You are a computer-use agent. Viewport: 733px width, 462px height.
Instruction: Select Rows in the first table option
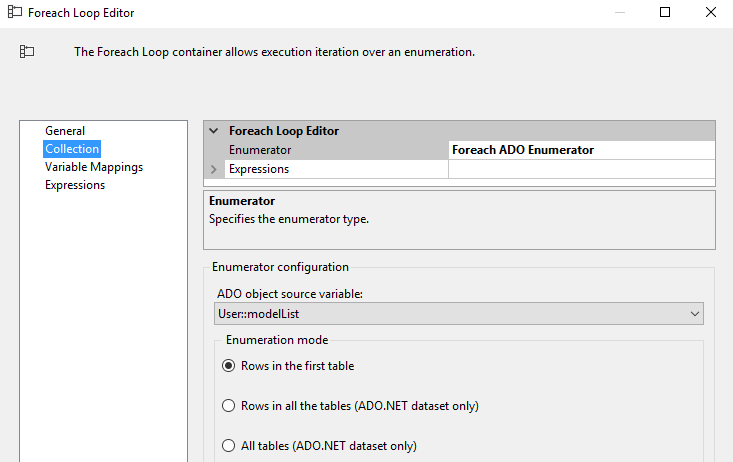228,366
